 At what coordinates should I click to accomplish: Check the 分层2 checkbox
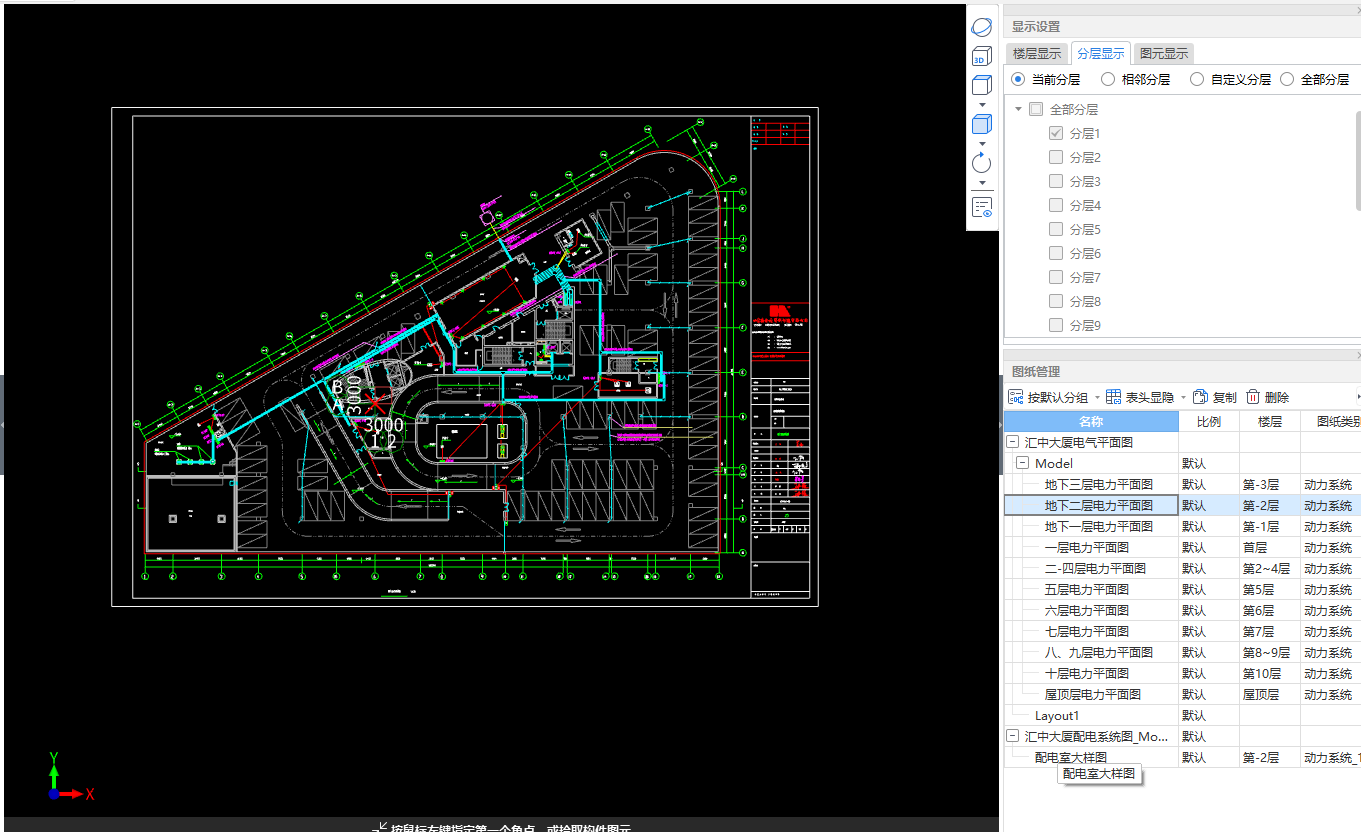pyautogui.click(x=1056, y=157)
